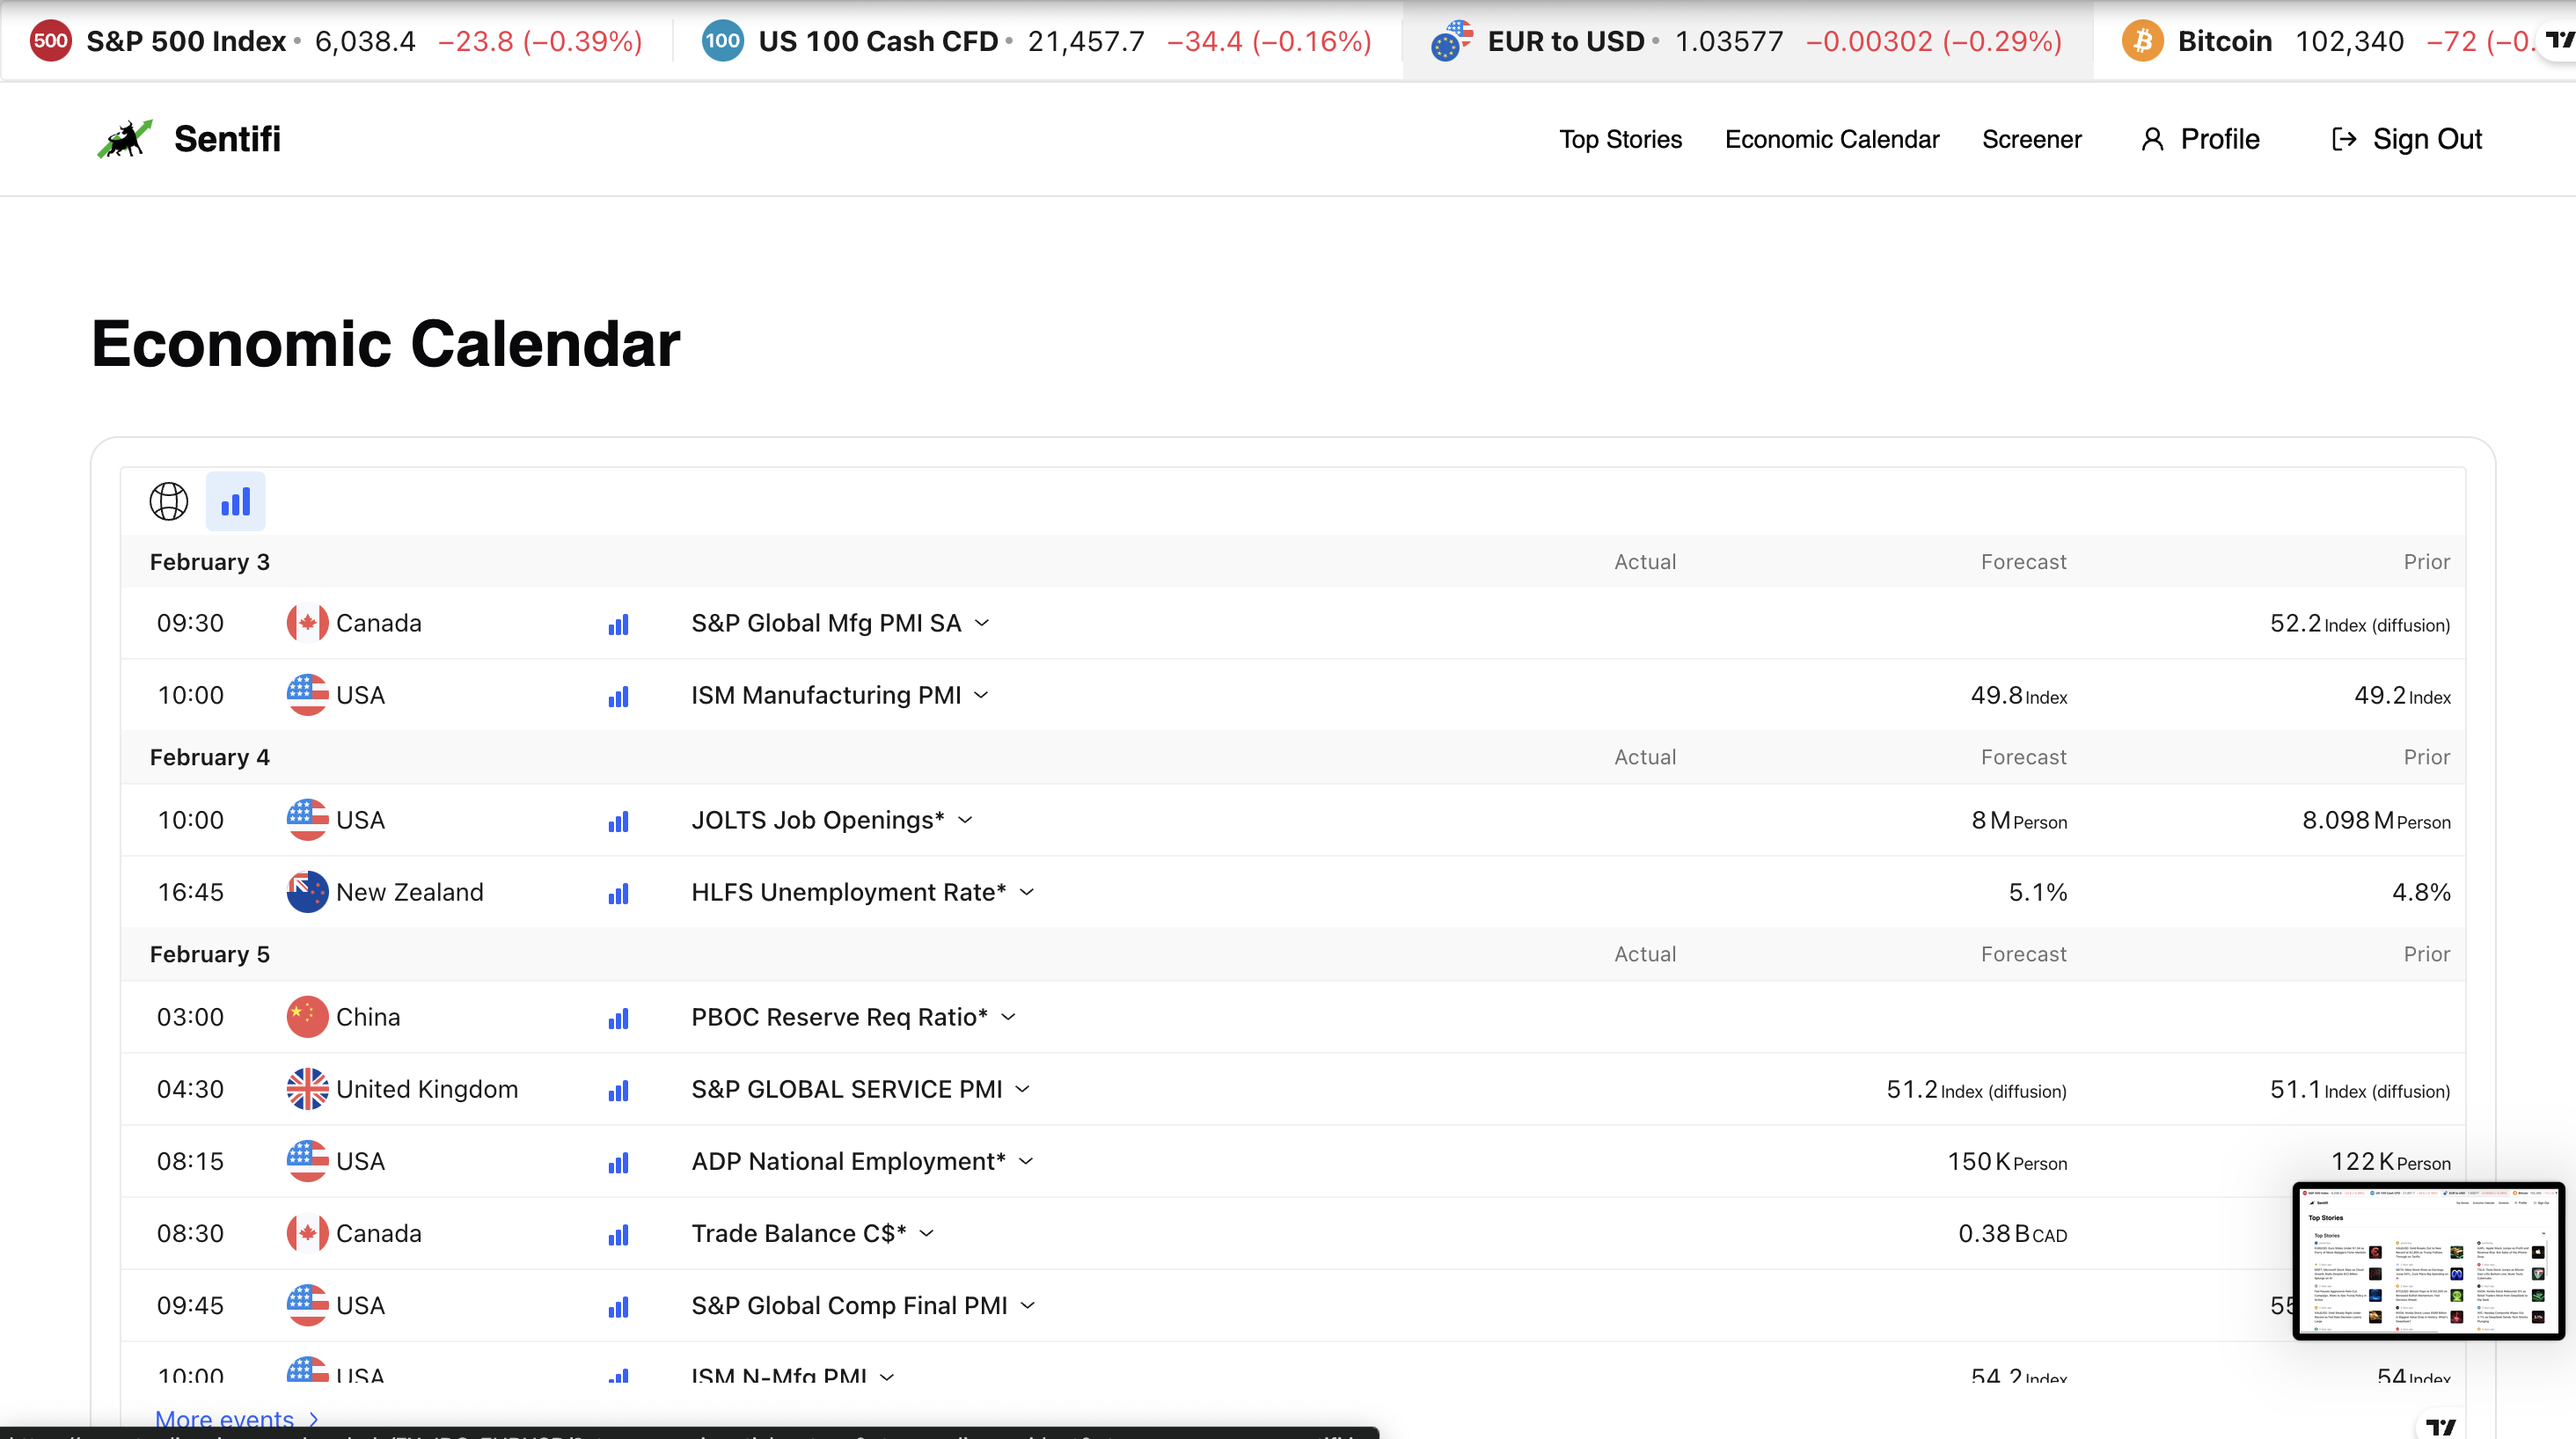Click the Sentifi bull logo icon
Screen dimensions: 2576x1439
click(x=125, y=139)
